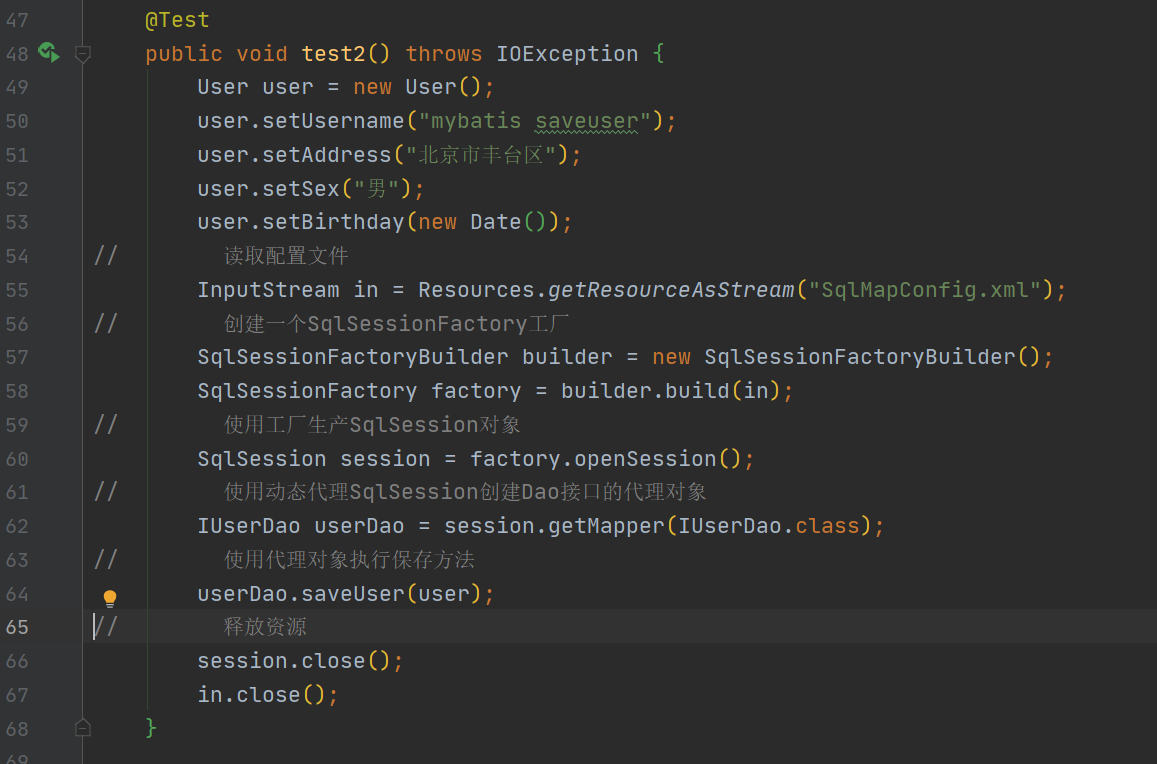This screenshot has width=1157, height=764.
Task: Click IOException in the throws clause
Action: pyautogui.click(x=567, y=54)
